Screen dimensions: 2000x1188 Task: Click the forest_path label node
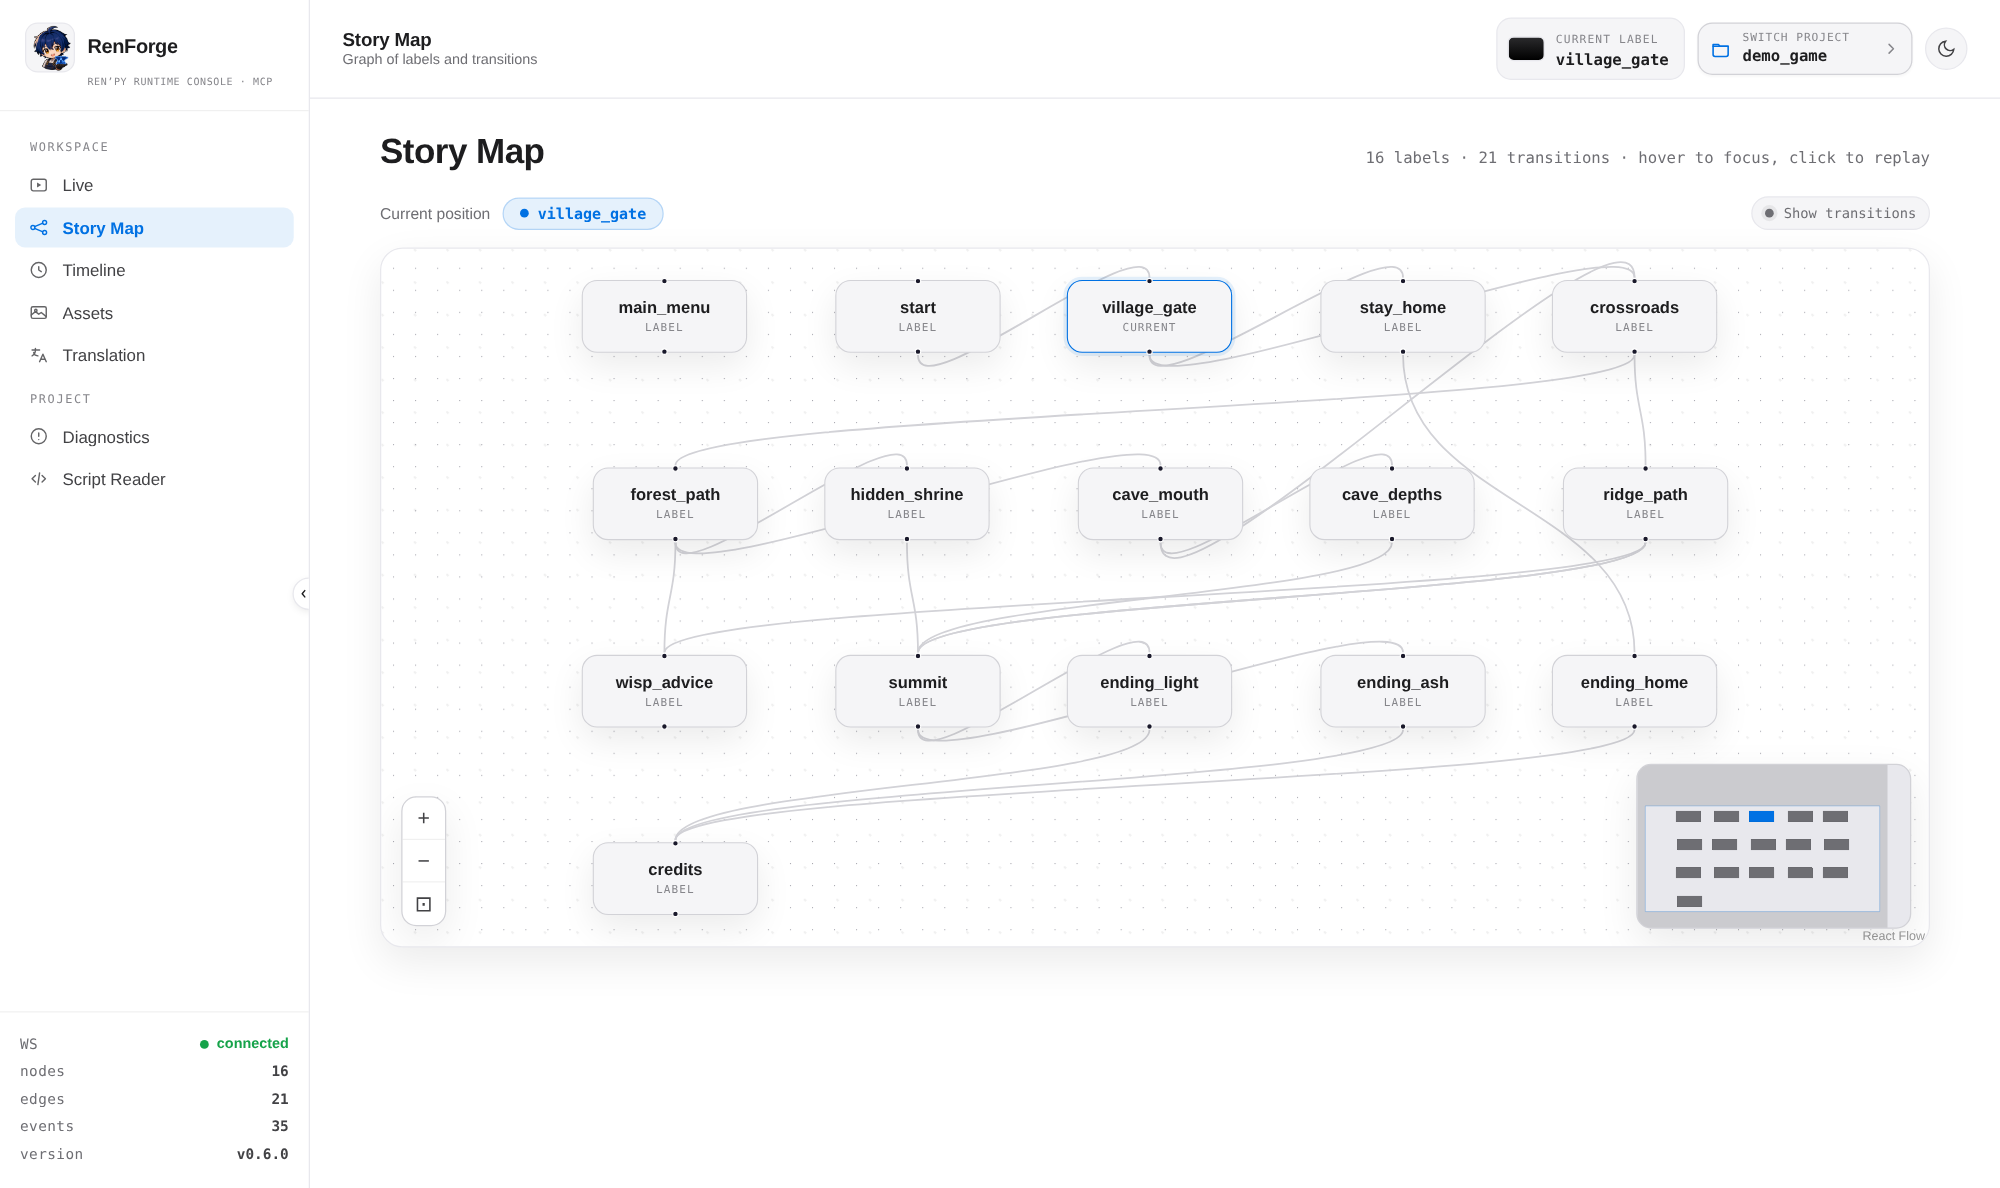coord(675,504)
